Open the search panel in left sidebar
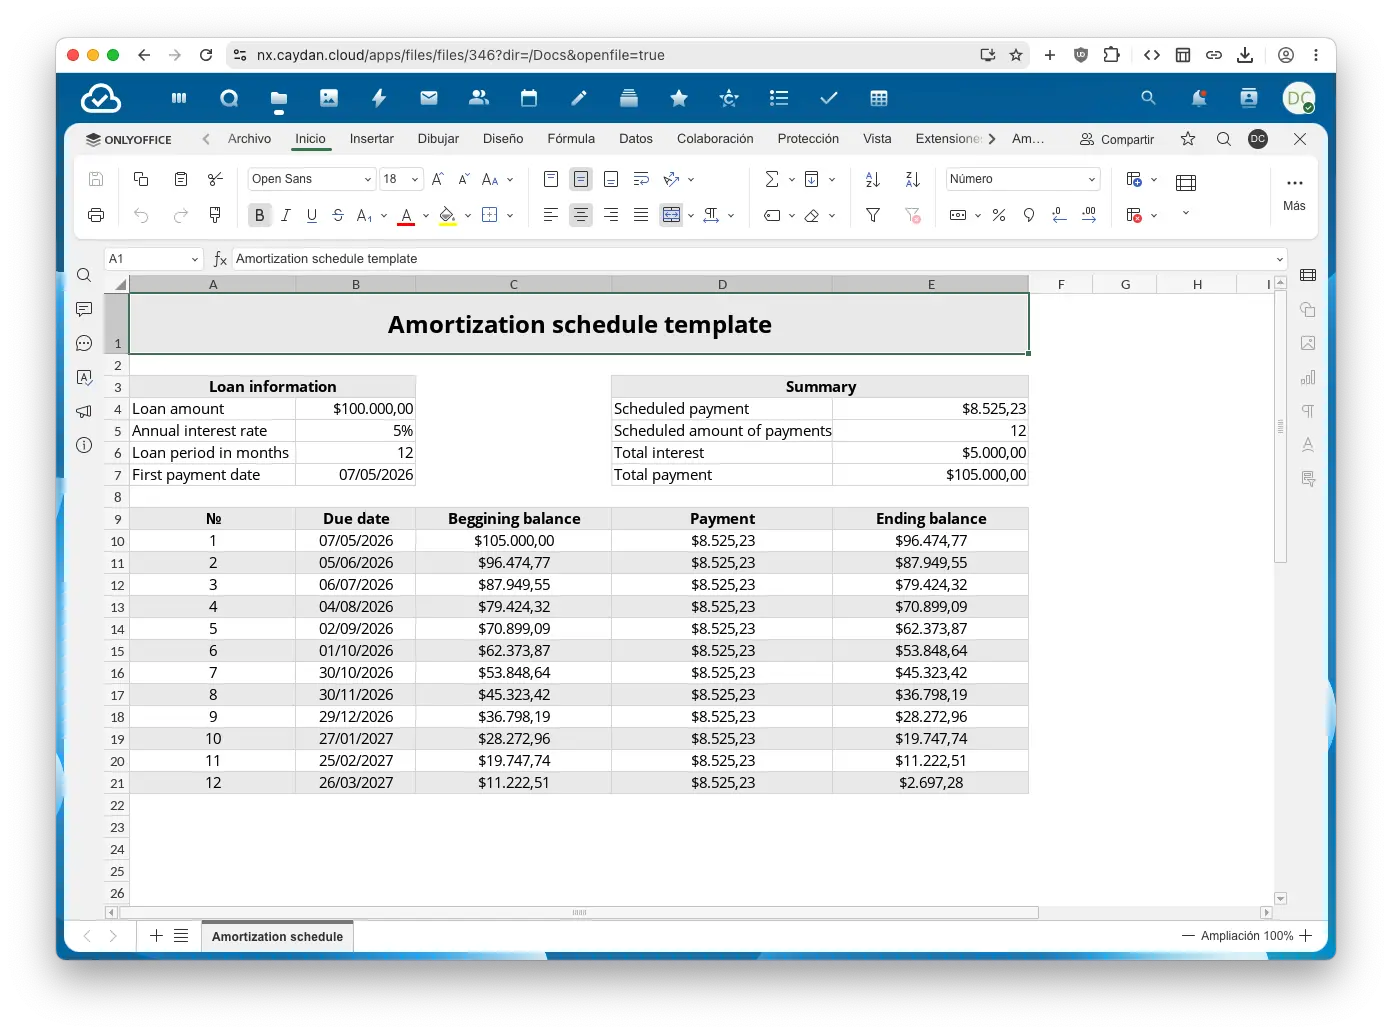Viewport: 1392px width, 1034px height. coord(84,276)
